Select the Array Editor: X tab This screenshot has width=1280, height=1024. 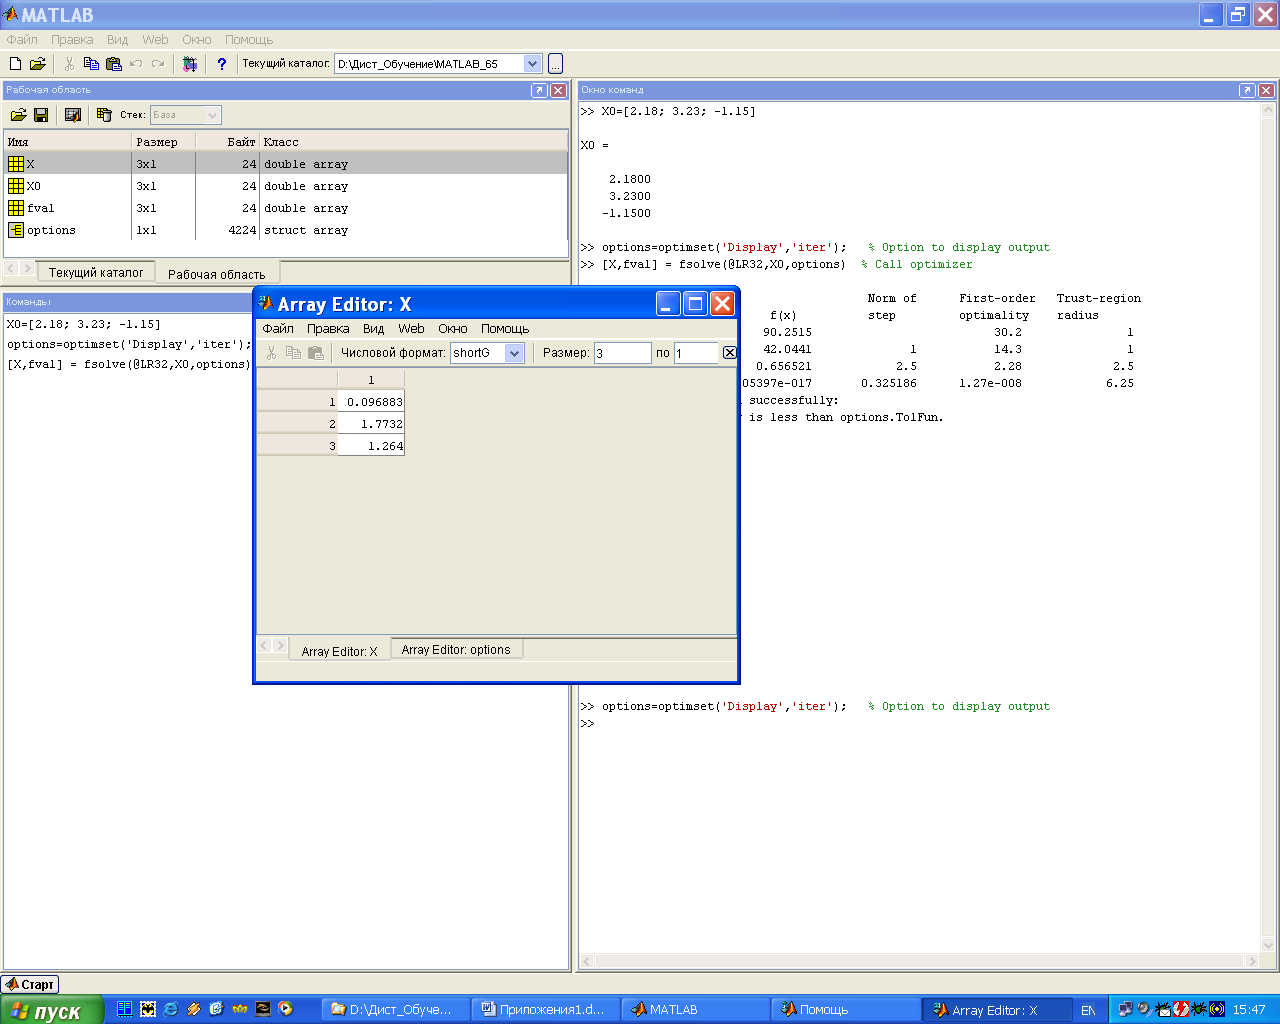coord(340,651)
